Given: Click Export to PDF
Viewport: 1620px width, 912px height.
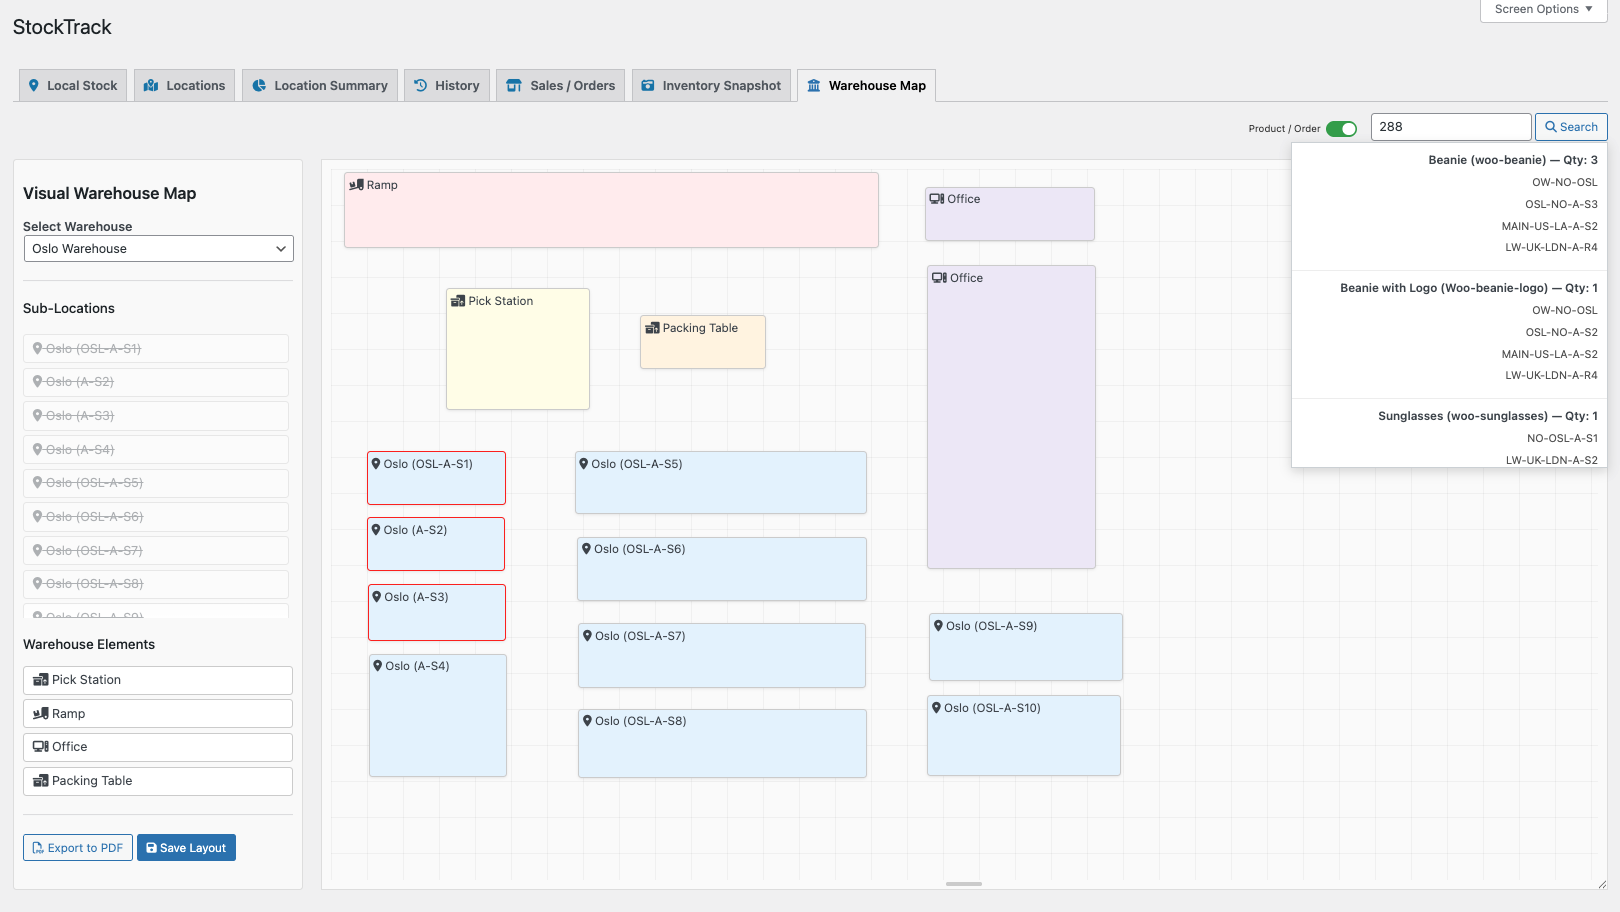Looking at the screenshot, I should [x=78, y=848].
